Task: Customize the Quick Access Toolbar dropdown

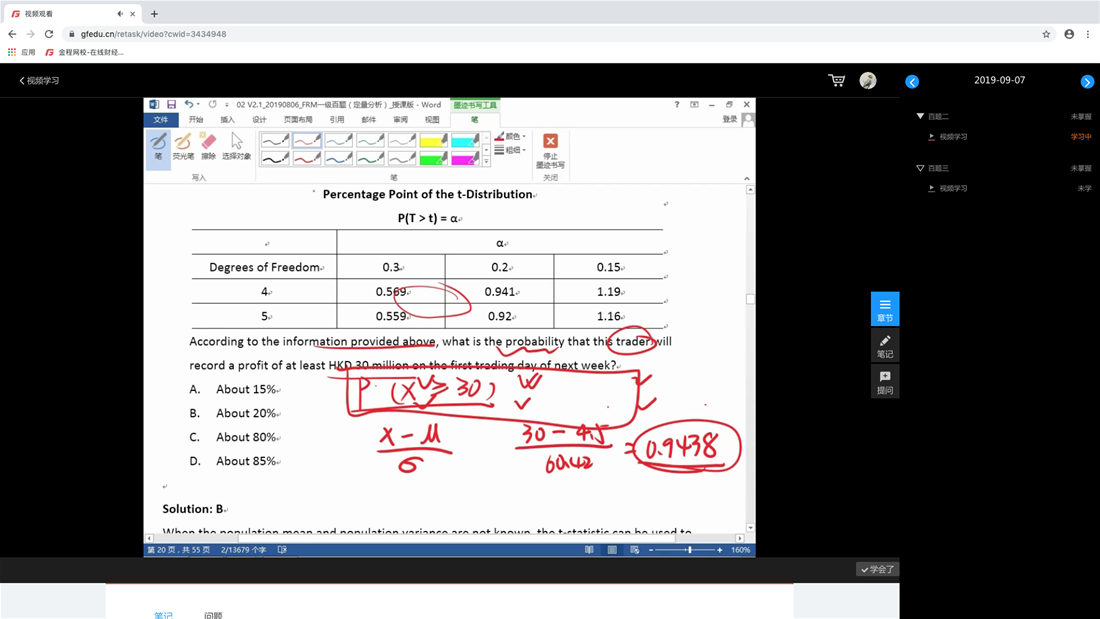Action: point(227,105)
